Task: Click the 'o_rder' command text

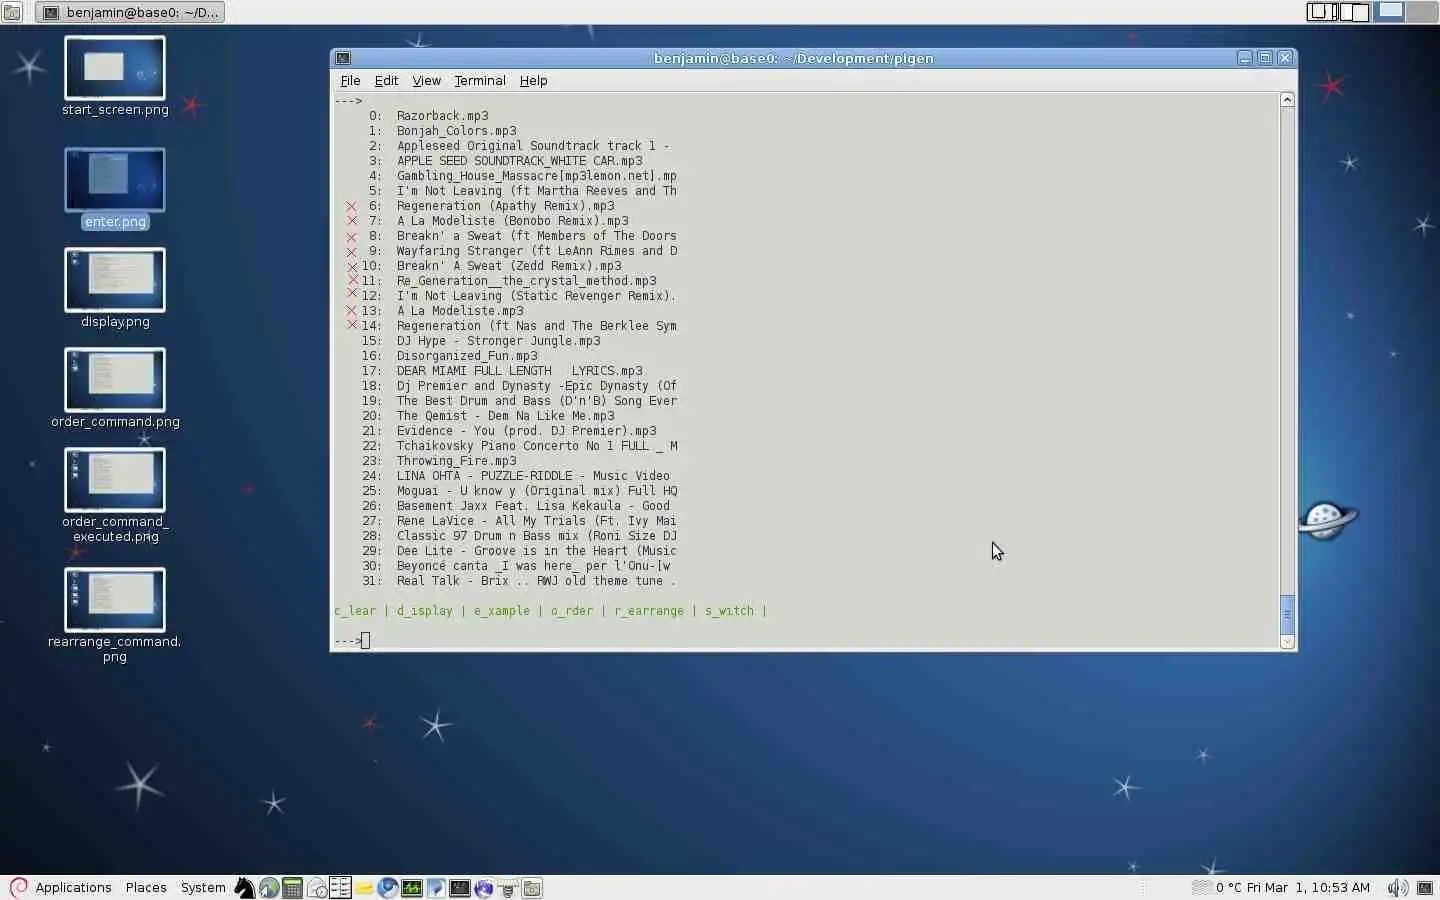Action: (571, 611)
